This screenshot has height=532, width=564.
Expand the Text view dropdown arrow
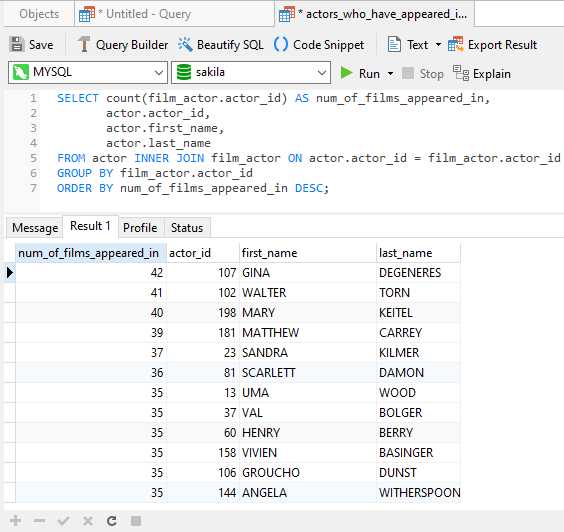pos(438,45)
